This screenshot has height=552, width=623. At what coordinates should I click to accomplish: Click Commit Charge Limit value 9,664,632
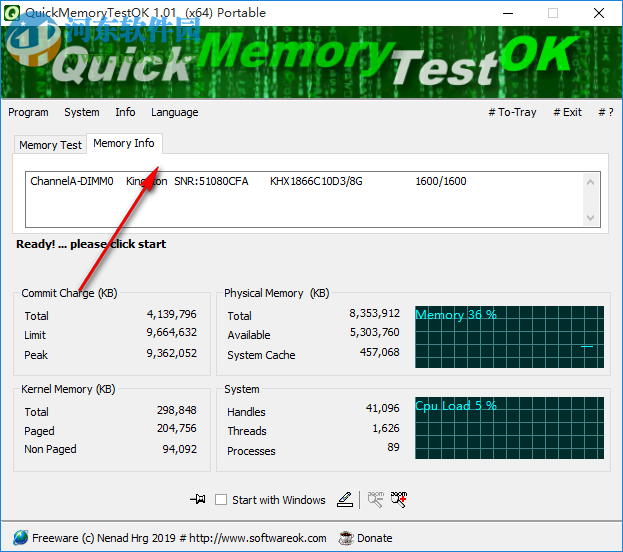pos(172,332)
